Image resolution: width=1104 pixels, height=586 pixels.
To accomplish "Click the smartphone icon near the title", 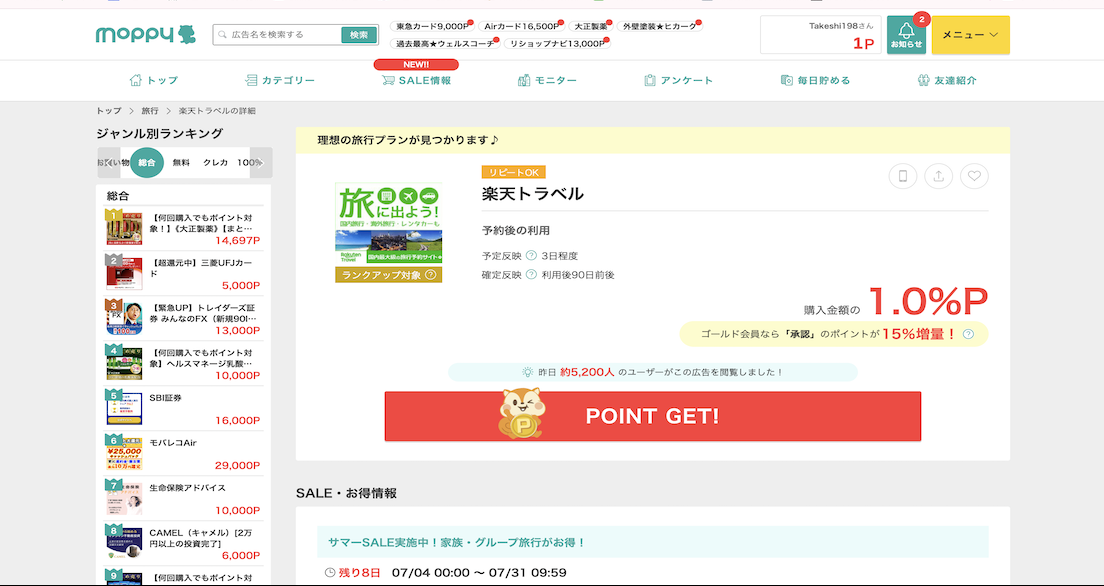I will pyautogui.click(x=903, y=176).
